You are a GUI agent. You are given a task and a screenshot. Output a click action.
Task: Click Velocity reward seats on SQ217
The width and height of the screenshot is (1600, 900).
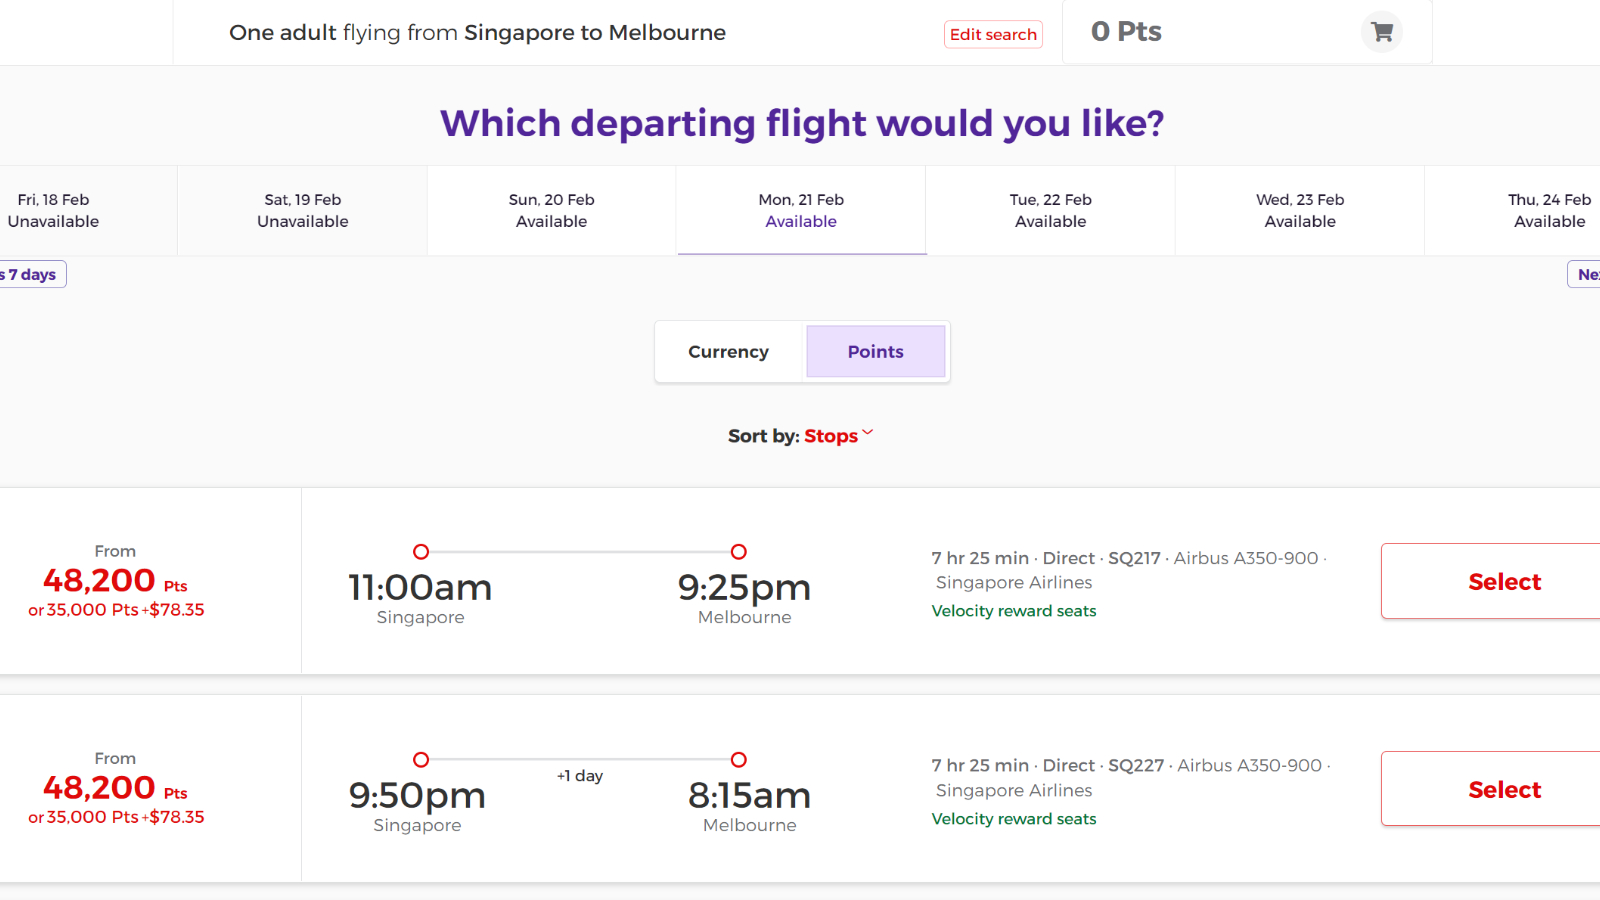point(1014,611)
